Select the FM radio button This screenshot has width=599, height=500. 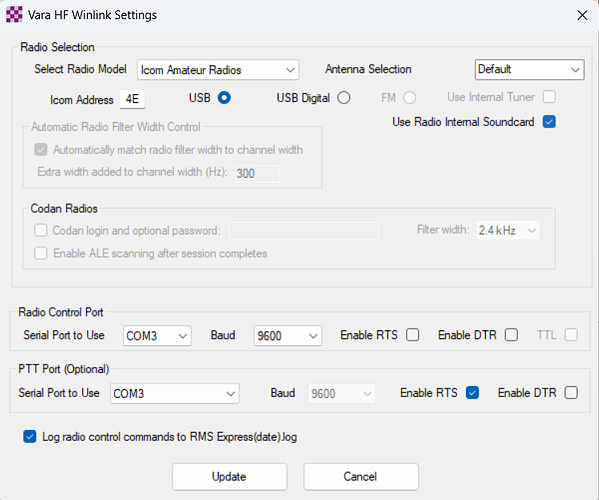pos(410,98)
